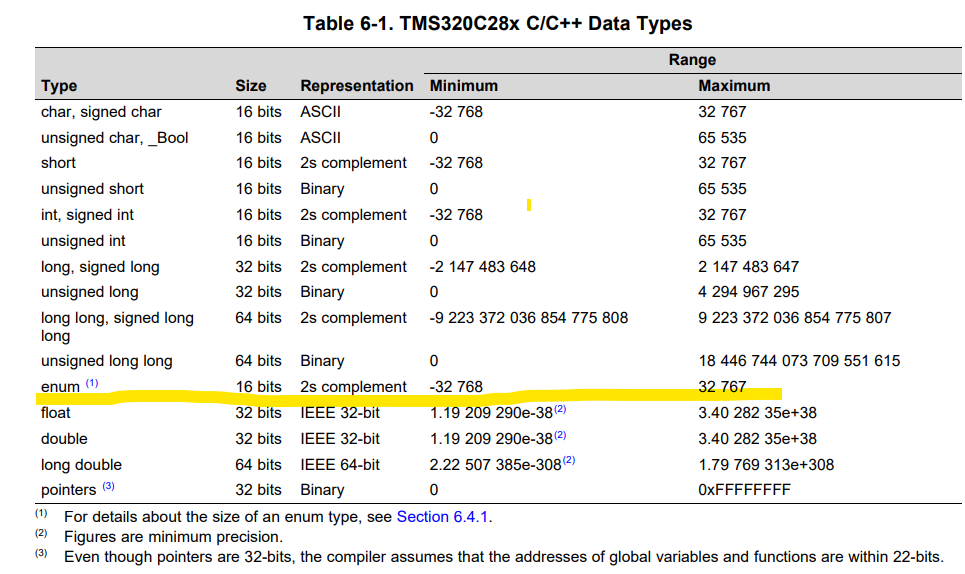Click the long double IEEE 64-bit cell
965x574 pixels.
click(x=340, y=464)
